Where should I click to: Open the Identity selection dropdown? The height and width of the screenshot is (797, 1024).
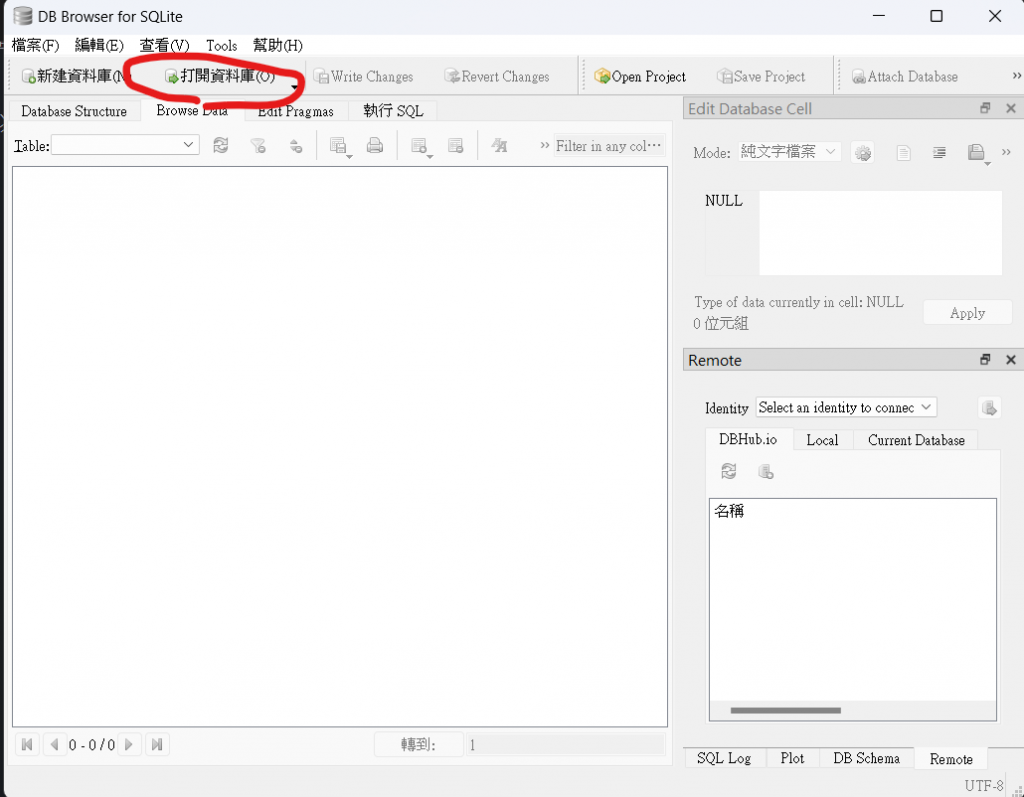click(846, 407)
